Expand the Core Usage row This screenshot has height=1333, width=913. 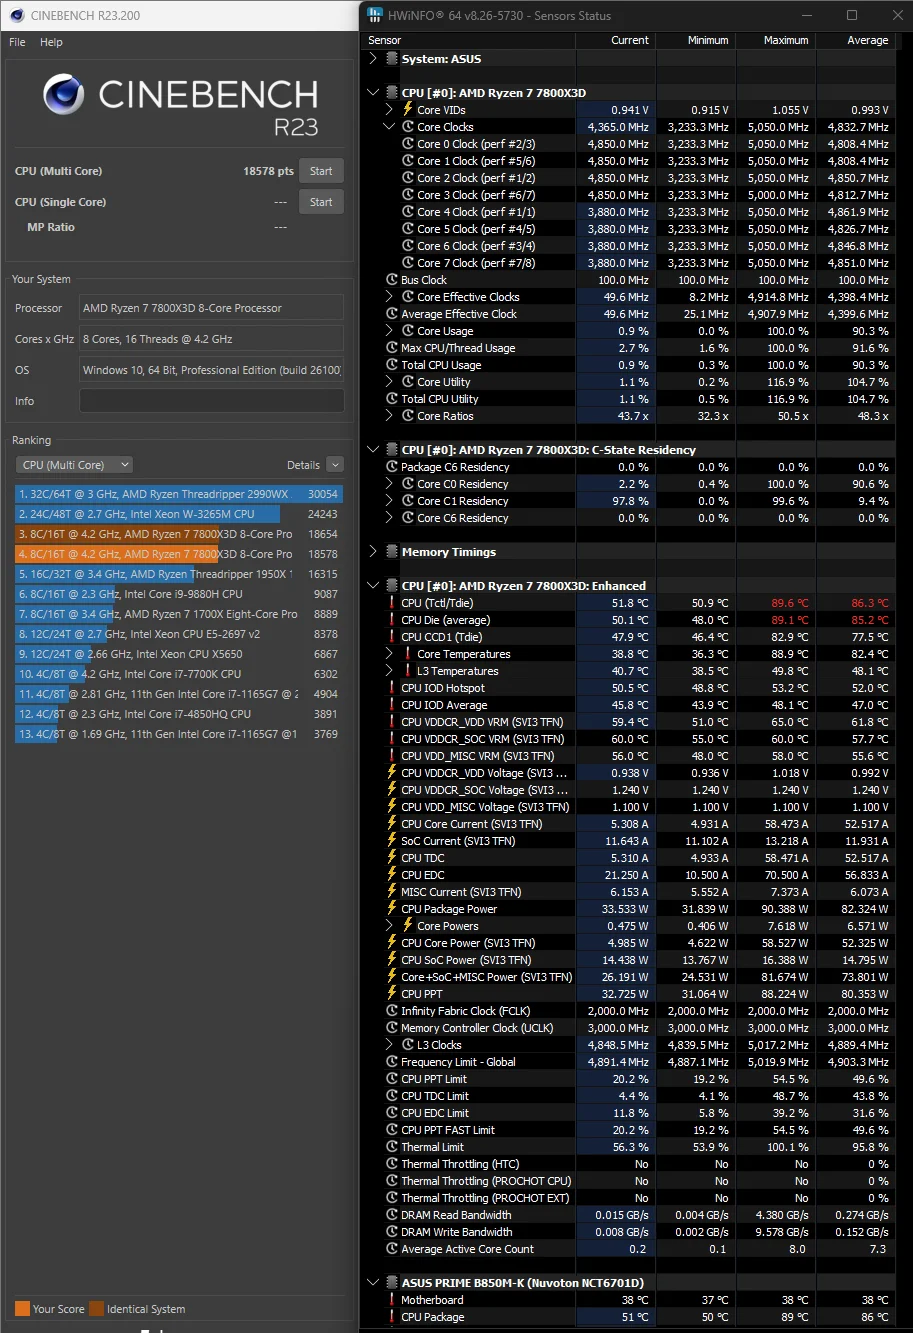[390, 331]
